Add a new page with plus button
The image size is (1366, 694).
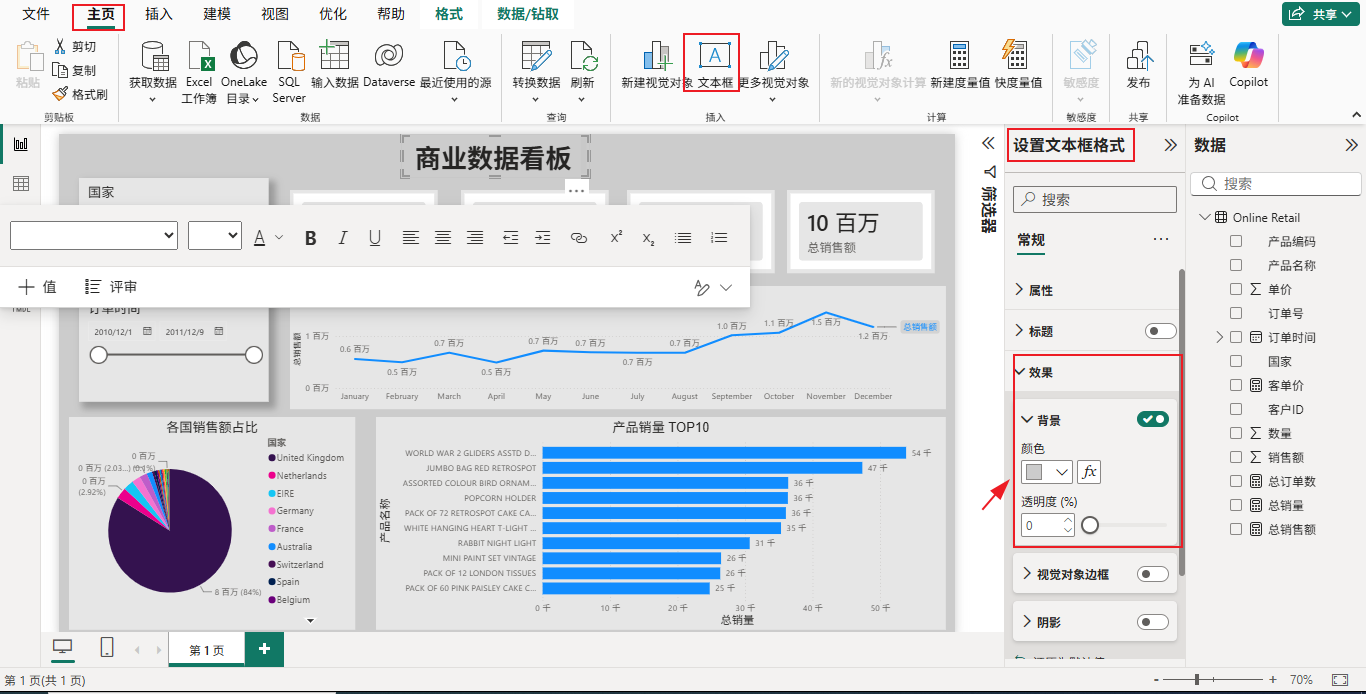tap(264, 649)
